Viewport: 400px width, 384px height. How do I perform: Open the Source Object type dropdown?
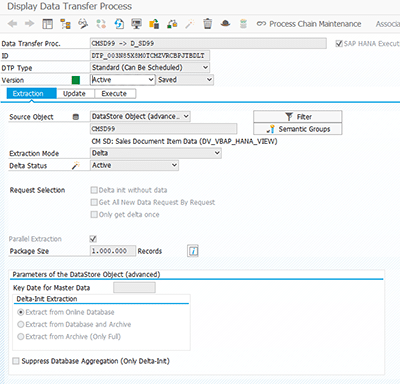click(140, 117)
